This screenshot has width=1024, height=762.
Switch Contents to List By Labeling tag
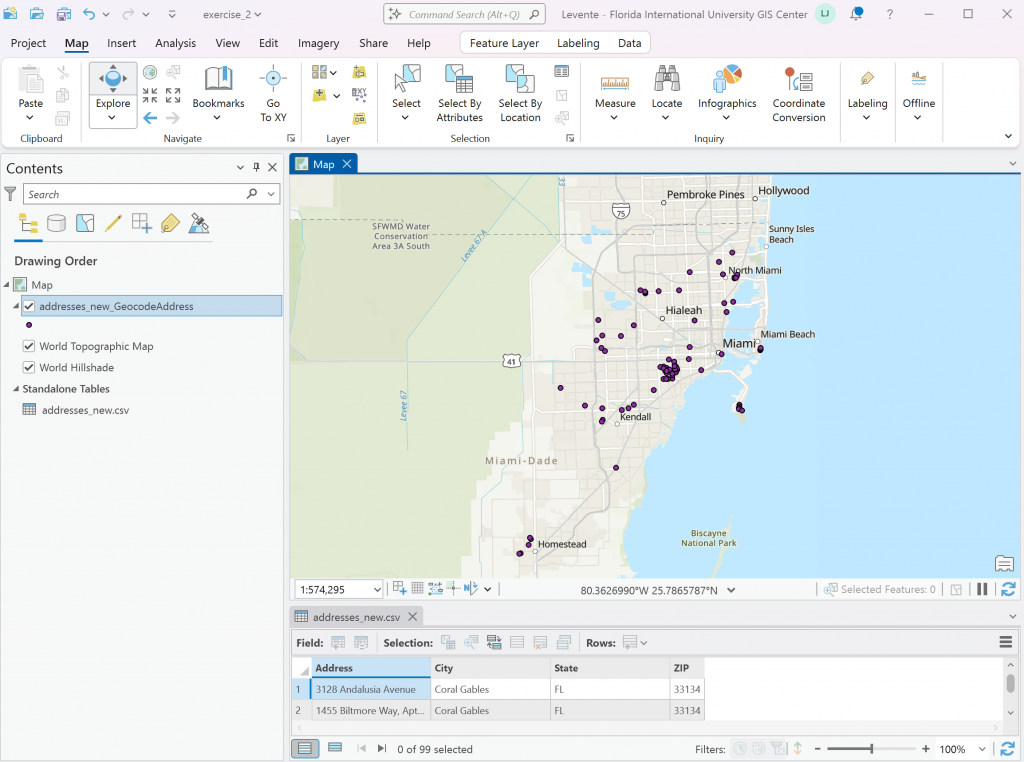click(x=170, y=223)
